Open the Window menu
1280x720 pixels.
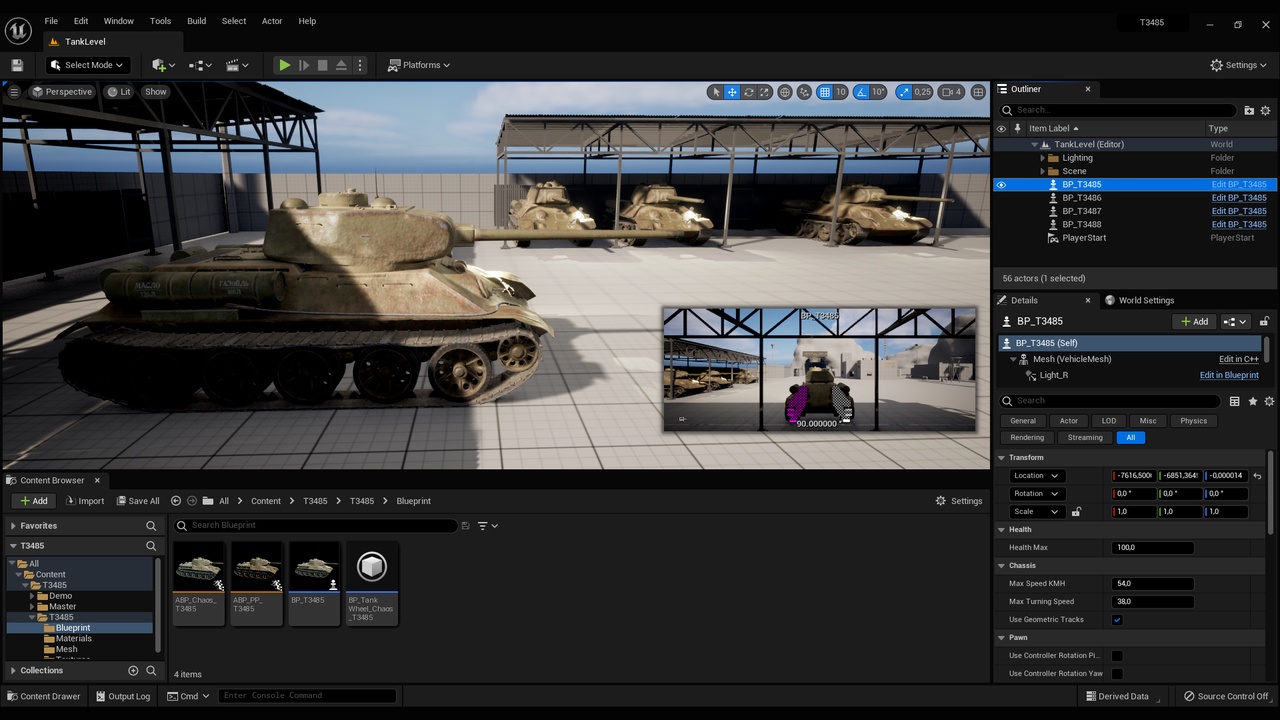118,21
